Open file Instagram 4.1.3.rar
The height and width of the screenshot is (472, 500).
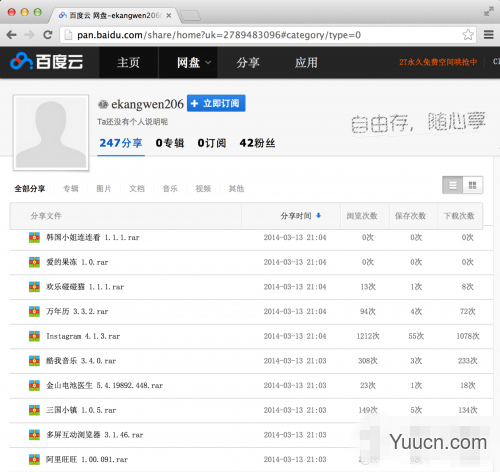(x=83, y=336)
